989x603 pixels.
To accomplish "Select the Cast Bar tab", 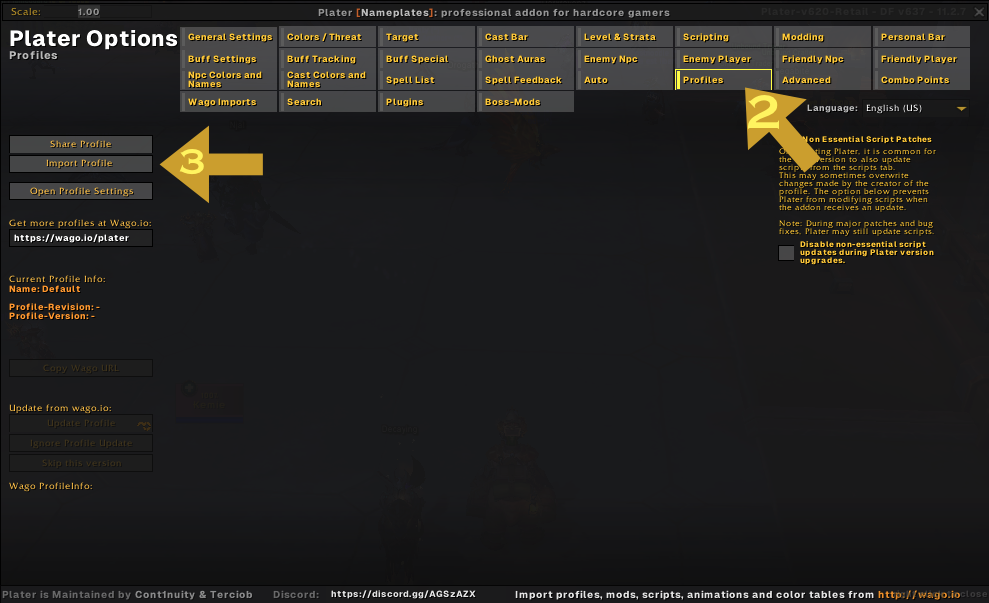I will click(x=526, y=37).
